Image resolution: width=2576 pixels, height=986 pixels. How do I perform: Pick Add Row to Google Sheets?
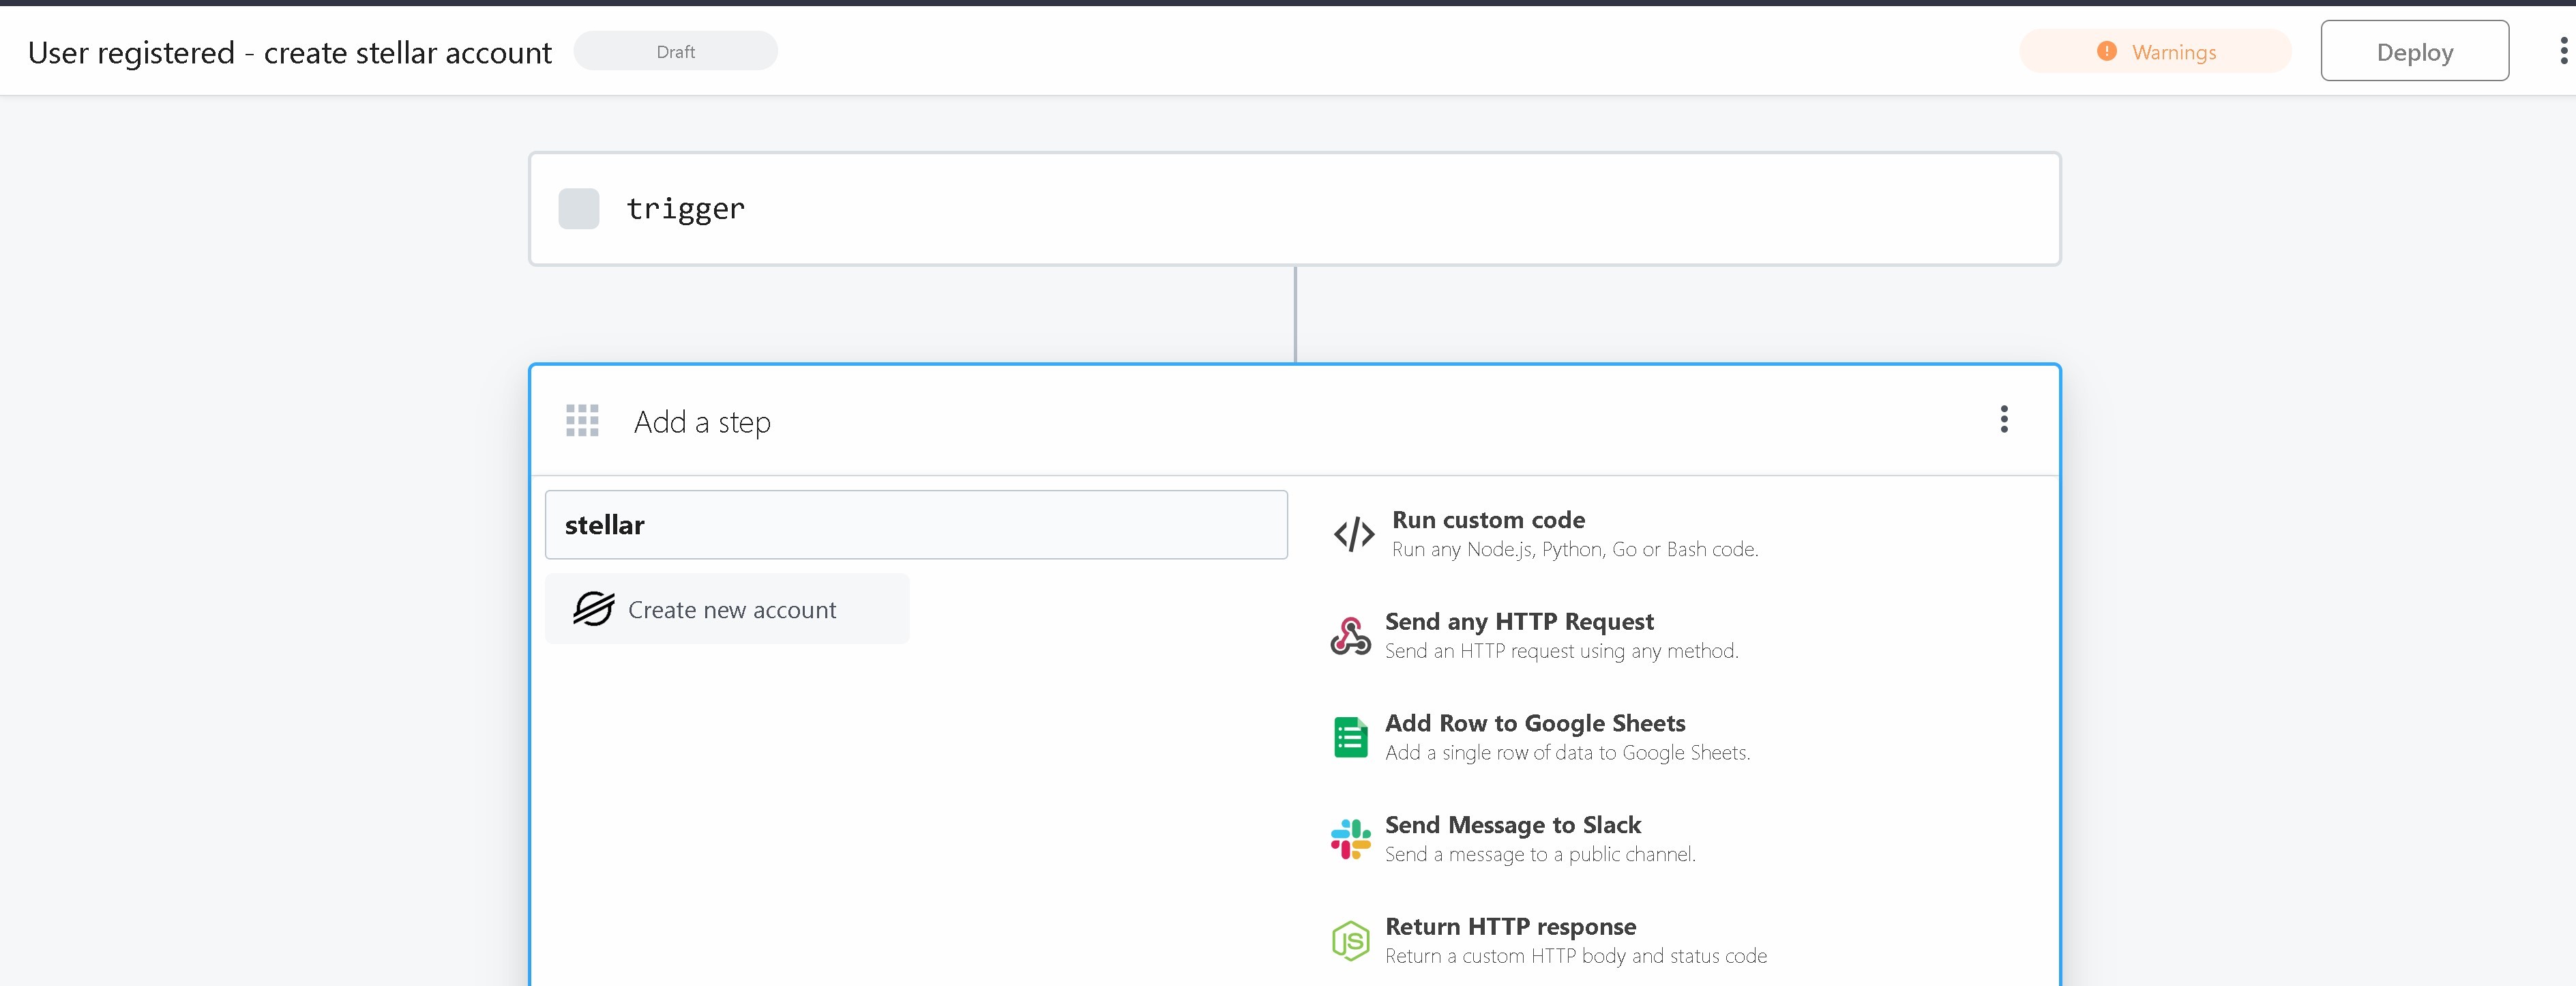1534,723
